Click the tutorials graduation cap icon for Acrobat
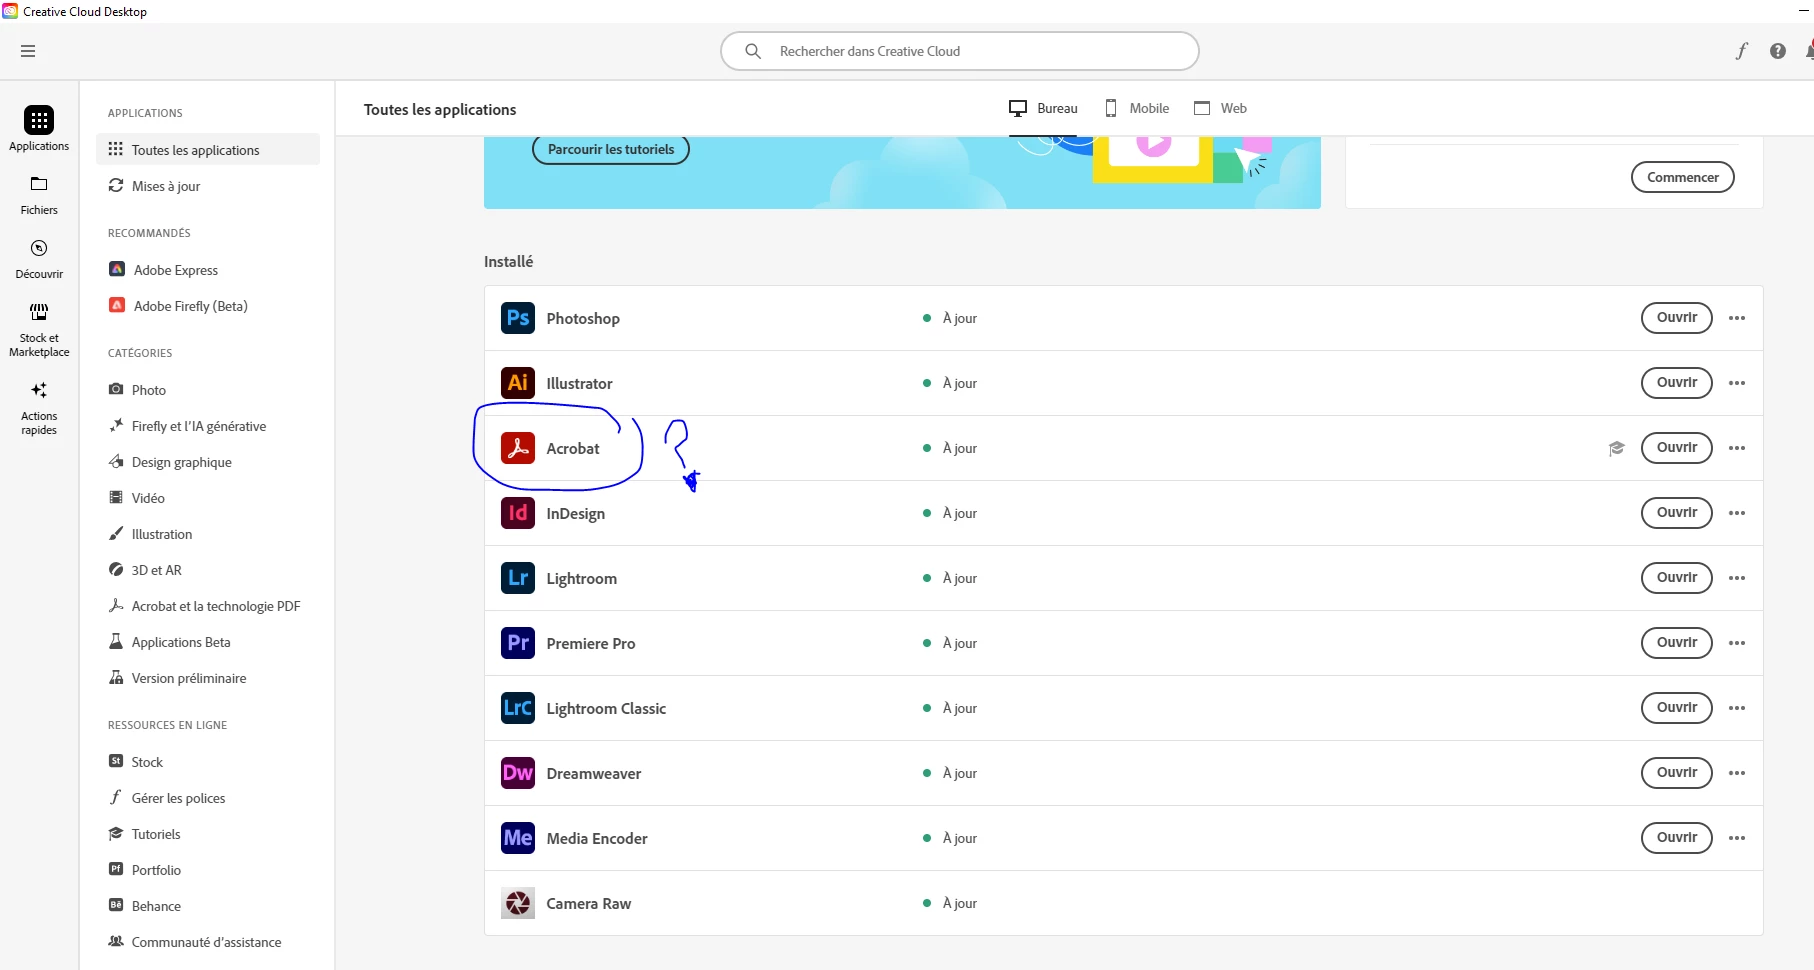1814x970 pixels. pos(1616,448)
